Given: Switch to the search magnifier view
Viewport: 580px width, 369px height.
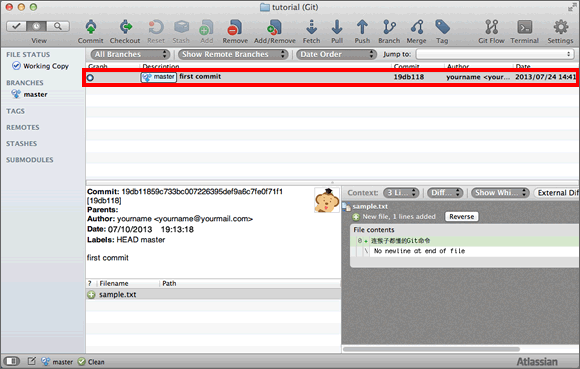Looking at the screenshot, I should [x=58, y=26].
